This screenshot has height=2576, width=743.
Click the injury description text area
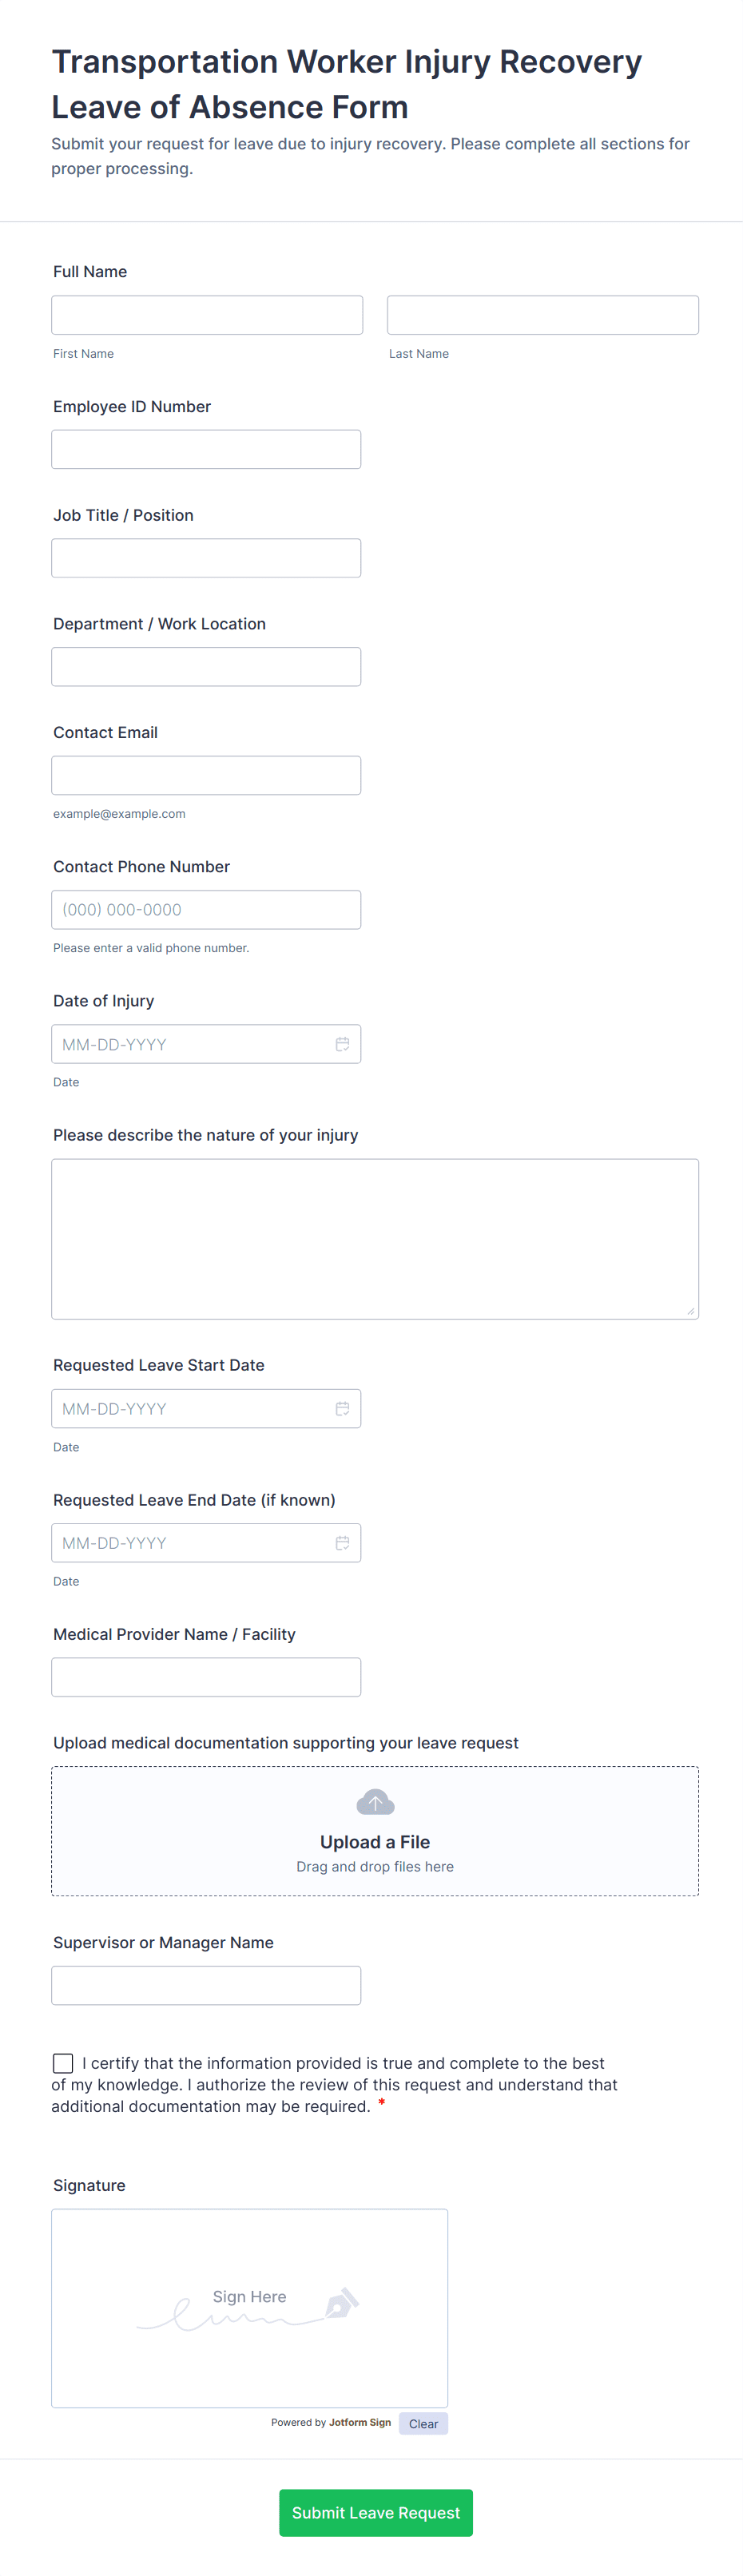(375, 1238)
